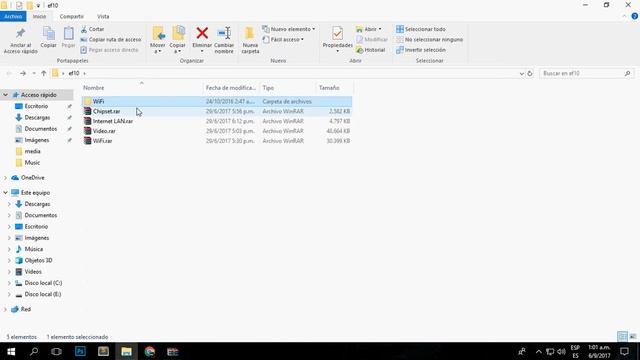This screenshot has width=640, height=360.
Task: Open taskbar search
Action: point(34,351)
